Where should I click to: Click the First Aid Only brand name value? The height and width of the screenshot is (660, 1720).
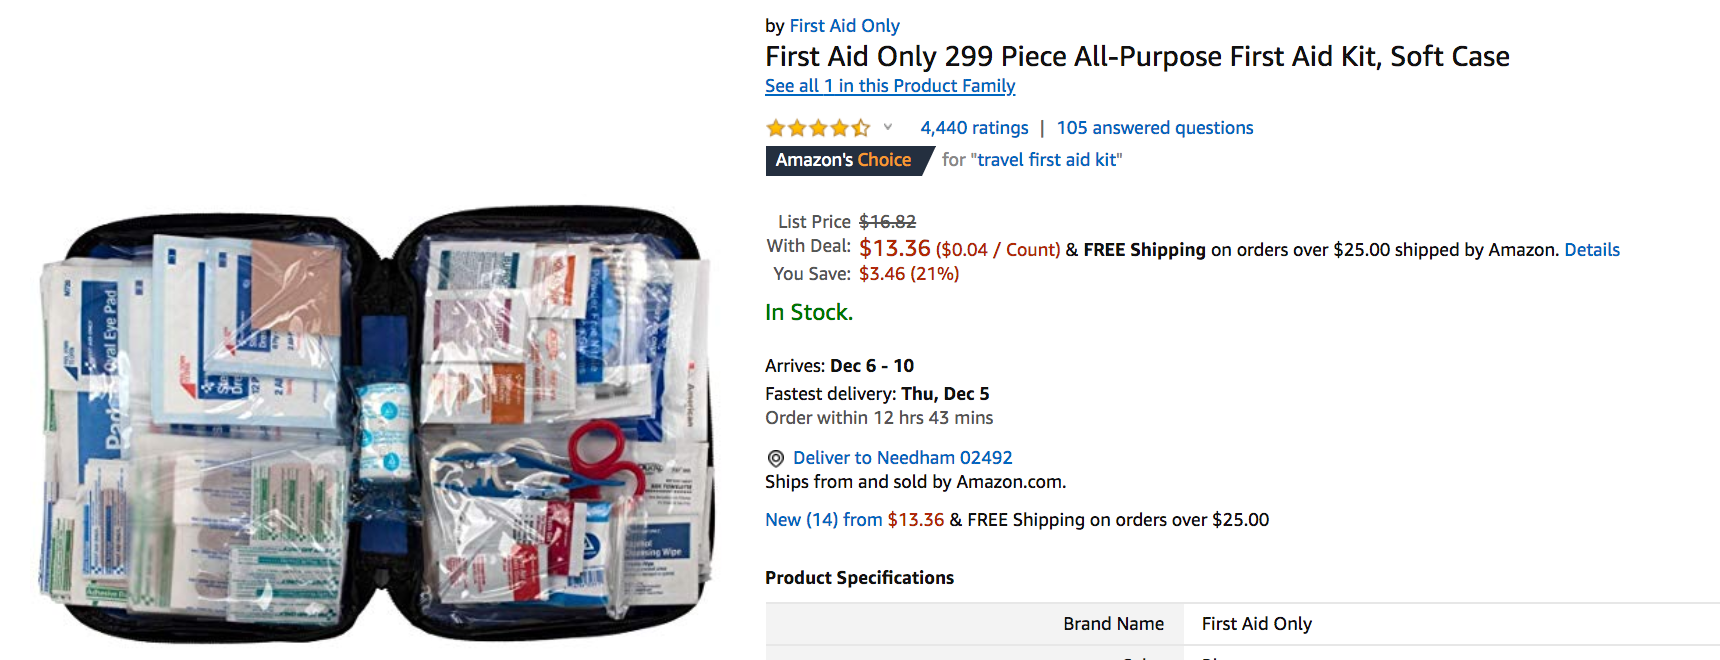pos(1256,624)
